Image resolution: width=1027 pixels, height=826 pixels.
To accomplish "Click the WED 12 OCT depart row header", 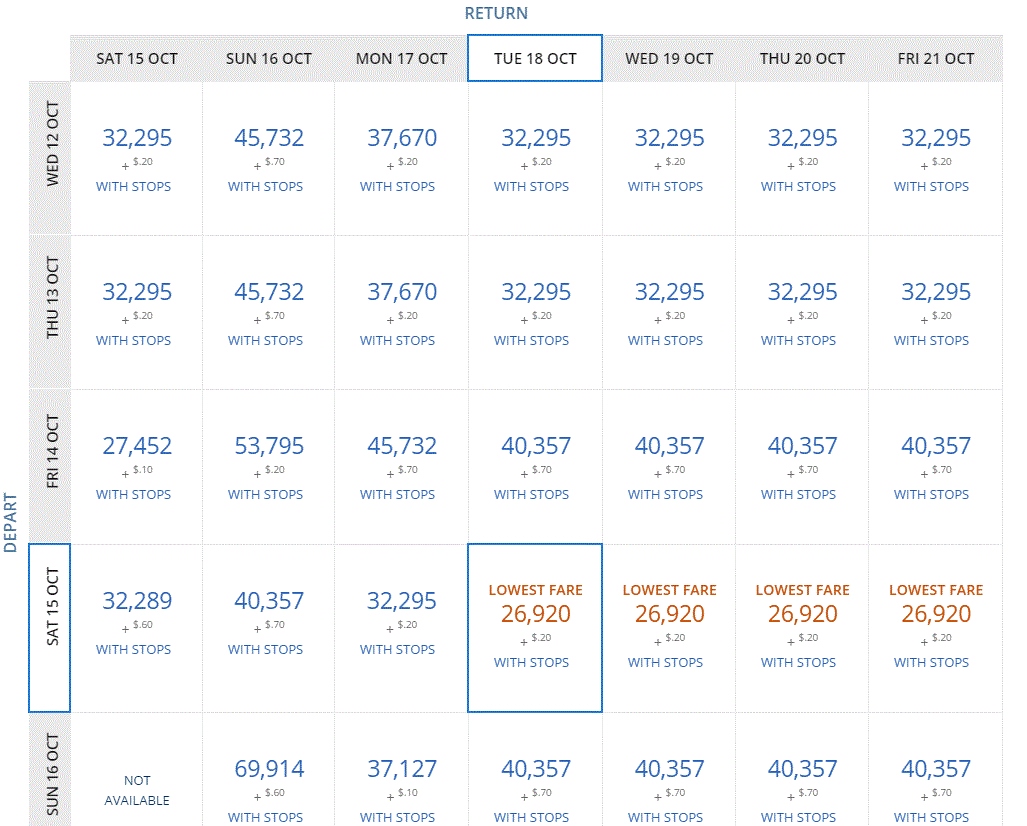I will (50, 158).
